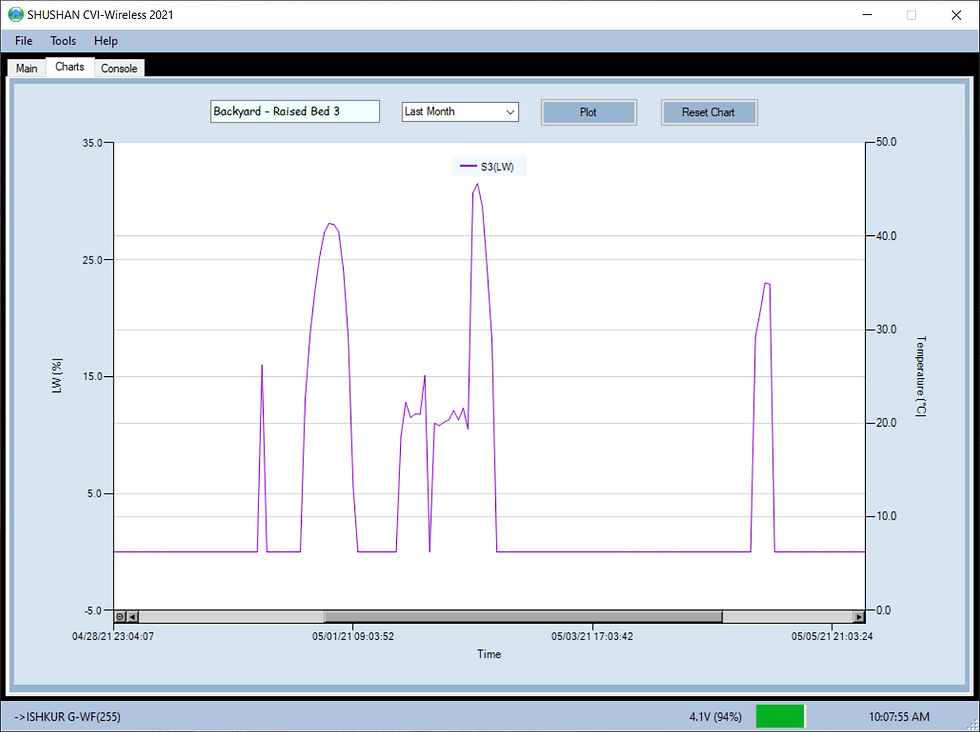Viewport: 980px width, 732px height.
Task: Click the Plot button
Action: coord(588,113)
